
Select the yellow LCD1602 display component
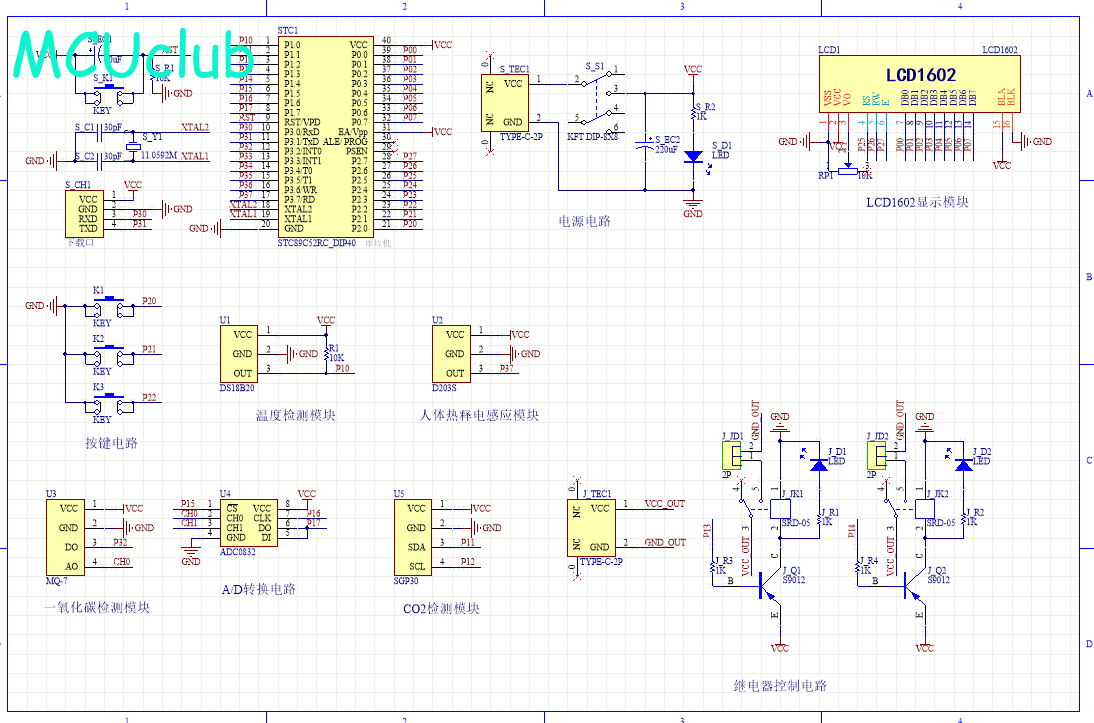pos(921,83)
